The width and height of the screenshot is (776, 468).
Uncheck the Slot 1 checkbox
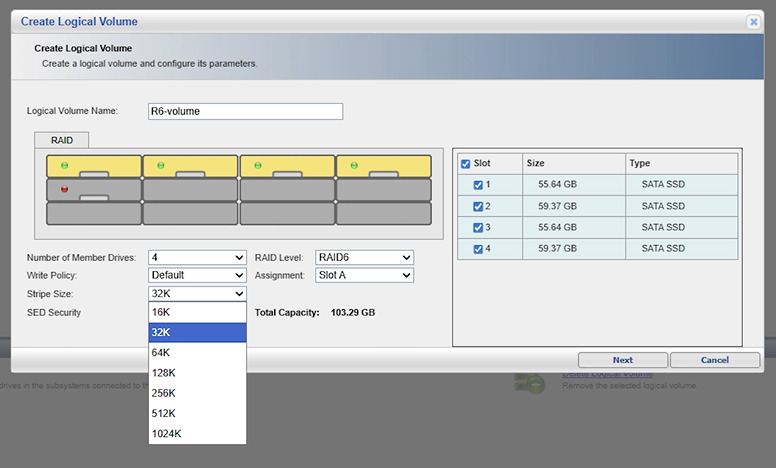pyautogui.click(x=478, y=185)
